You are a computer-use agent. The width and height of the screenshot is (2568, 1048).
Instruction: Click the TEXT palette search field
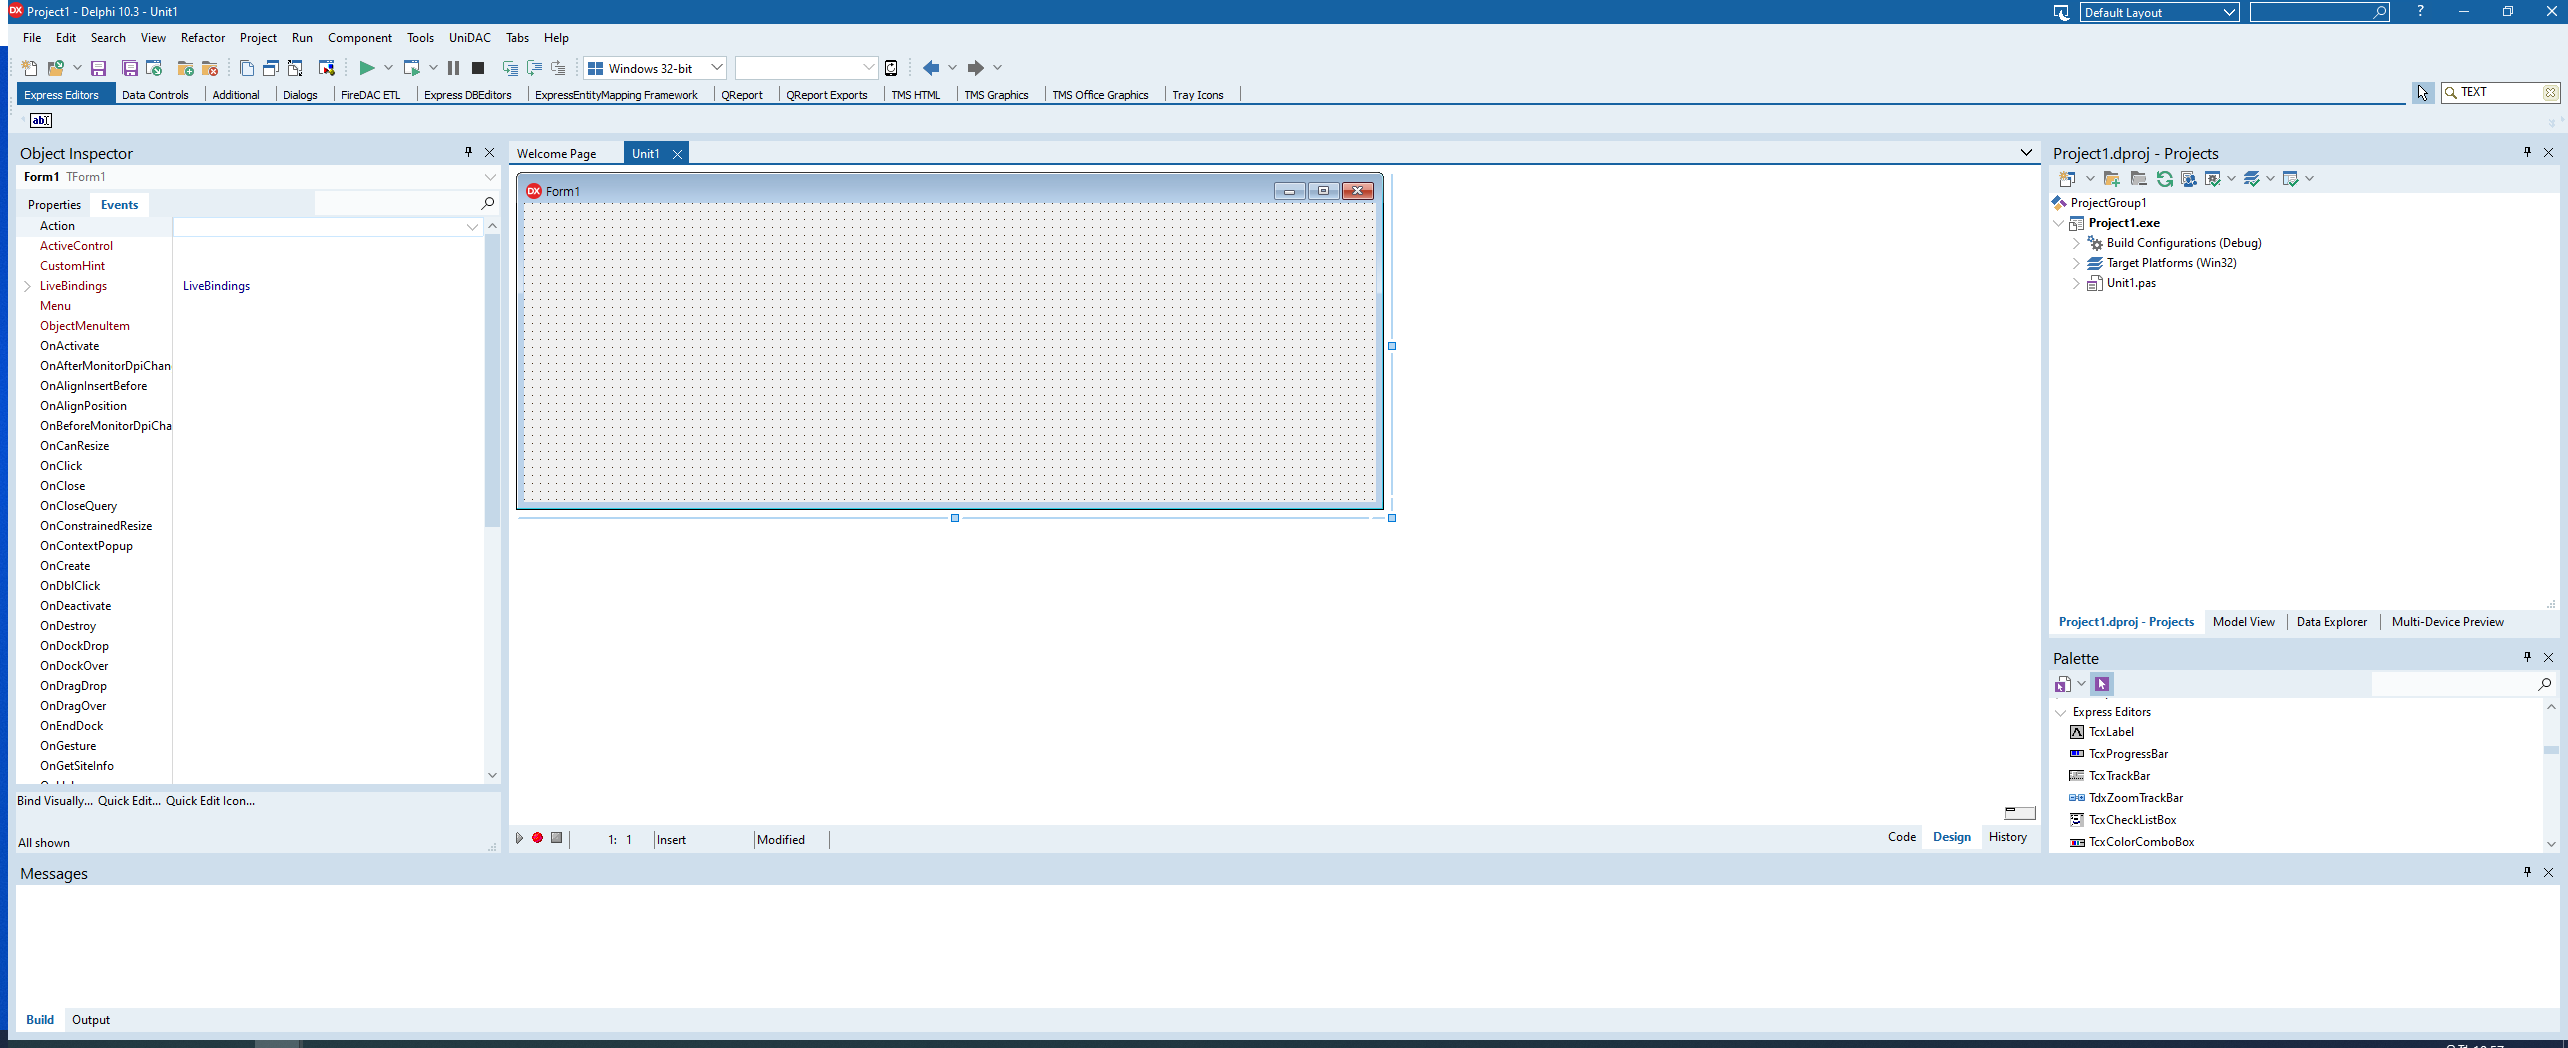point(2500,92)
